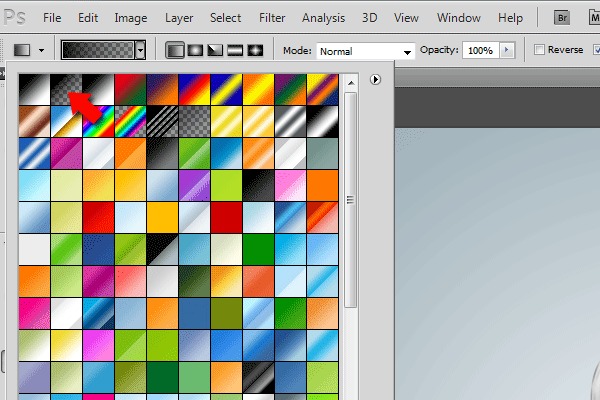Open the Help menu
600x400 pixels.
click(510, 18)
